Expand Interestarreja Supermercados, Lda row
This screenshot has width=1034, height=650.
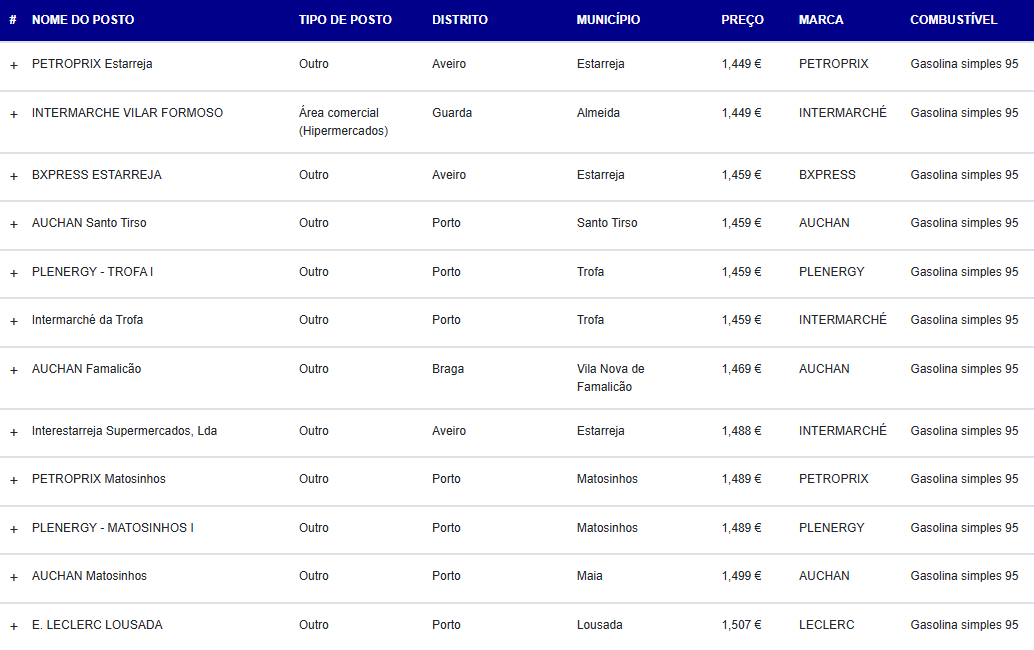tap(13, 432)
